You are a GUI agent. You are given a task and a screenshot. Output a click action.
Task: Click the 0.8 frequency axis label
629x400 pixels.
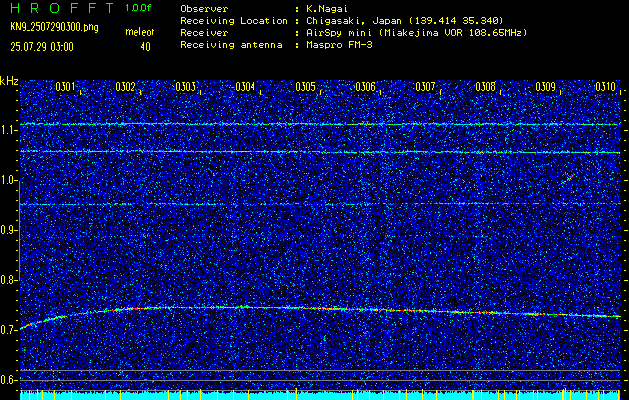click(9, 280)
